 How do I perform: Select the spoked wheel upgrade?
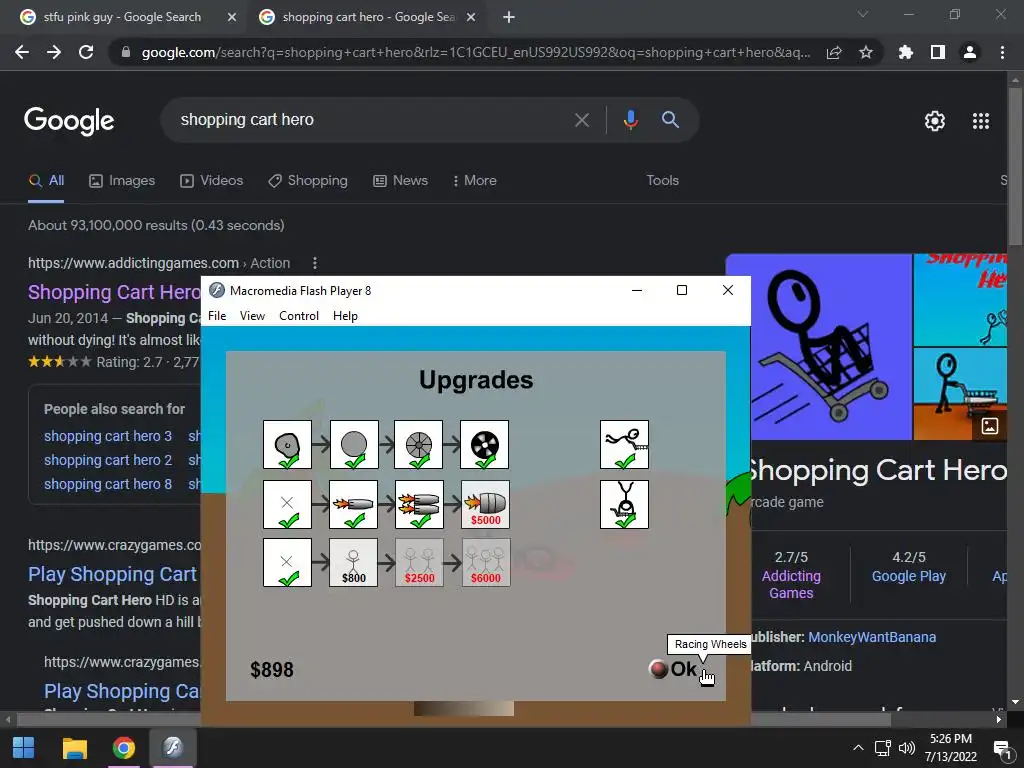419,445
